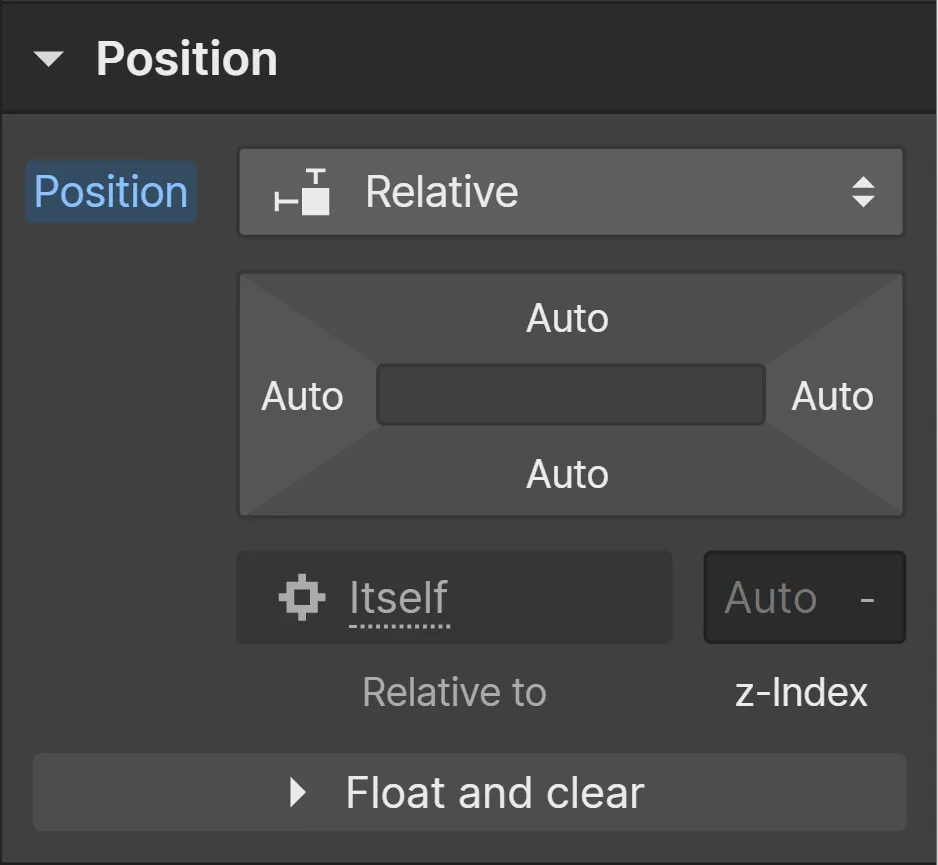Click the up-down arrows on position dropdown

[x=863, y=192]
